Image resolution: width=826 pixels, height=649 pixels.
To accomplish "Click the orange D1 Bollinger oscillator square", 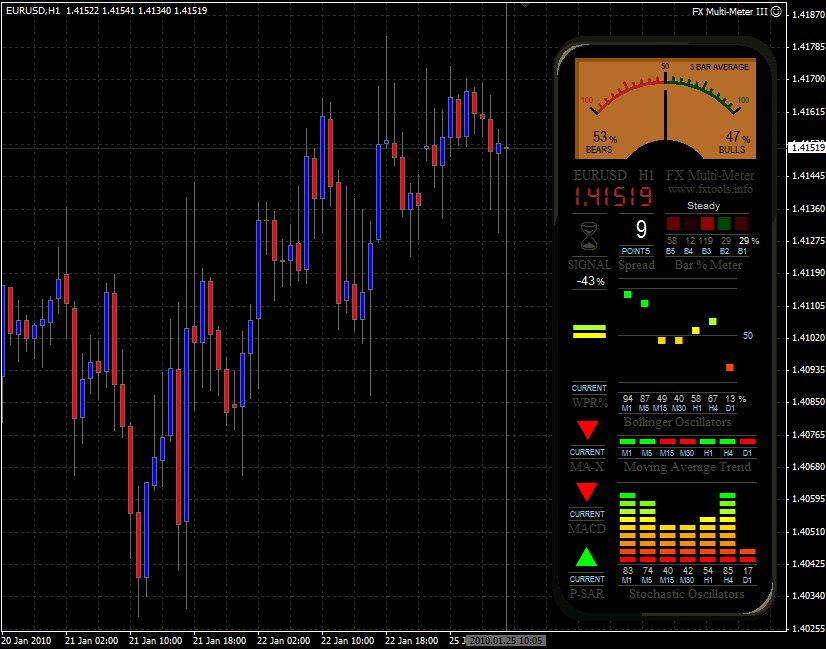I will point(730,368).
